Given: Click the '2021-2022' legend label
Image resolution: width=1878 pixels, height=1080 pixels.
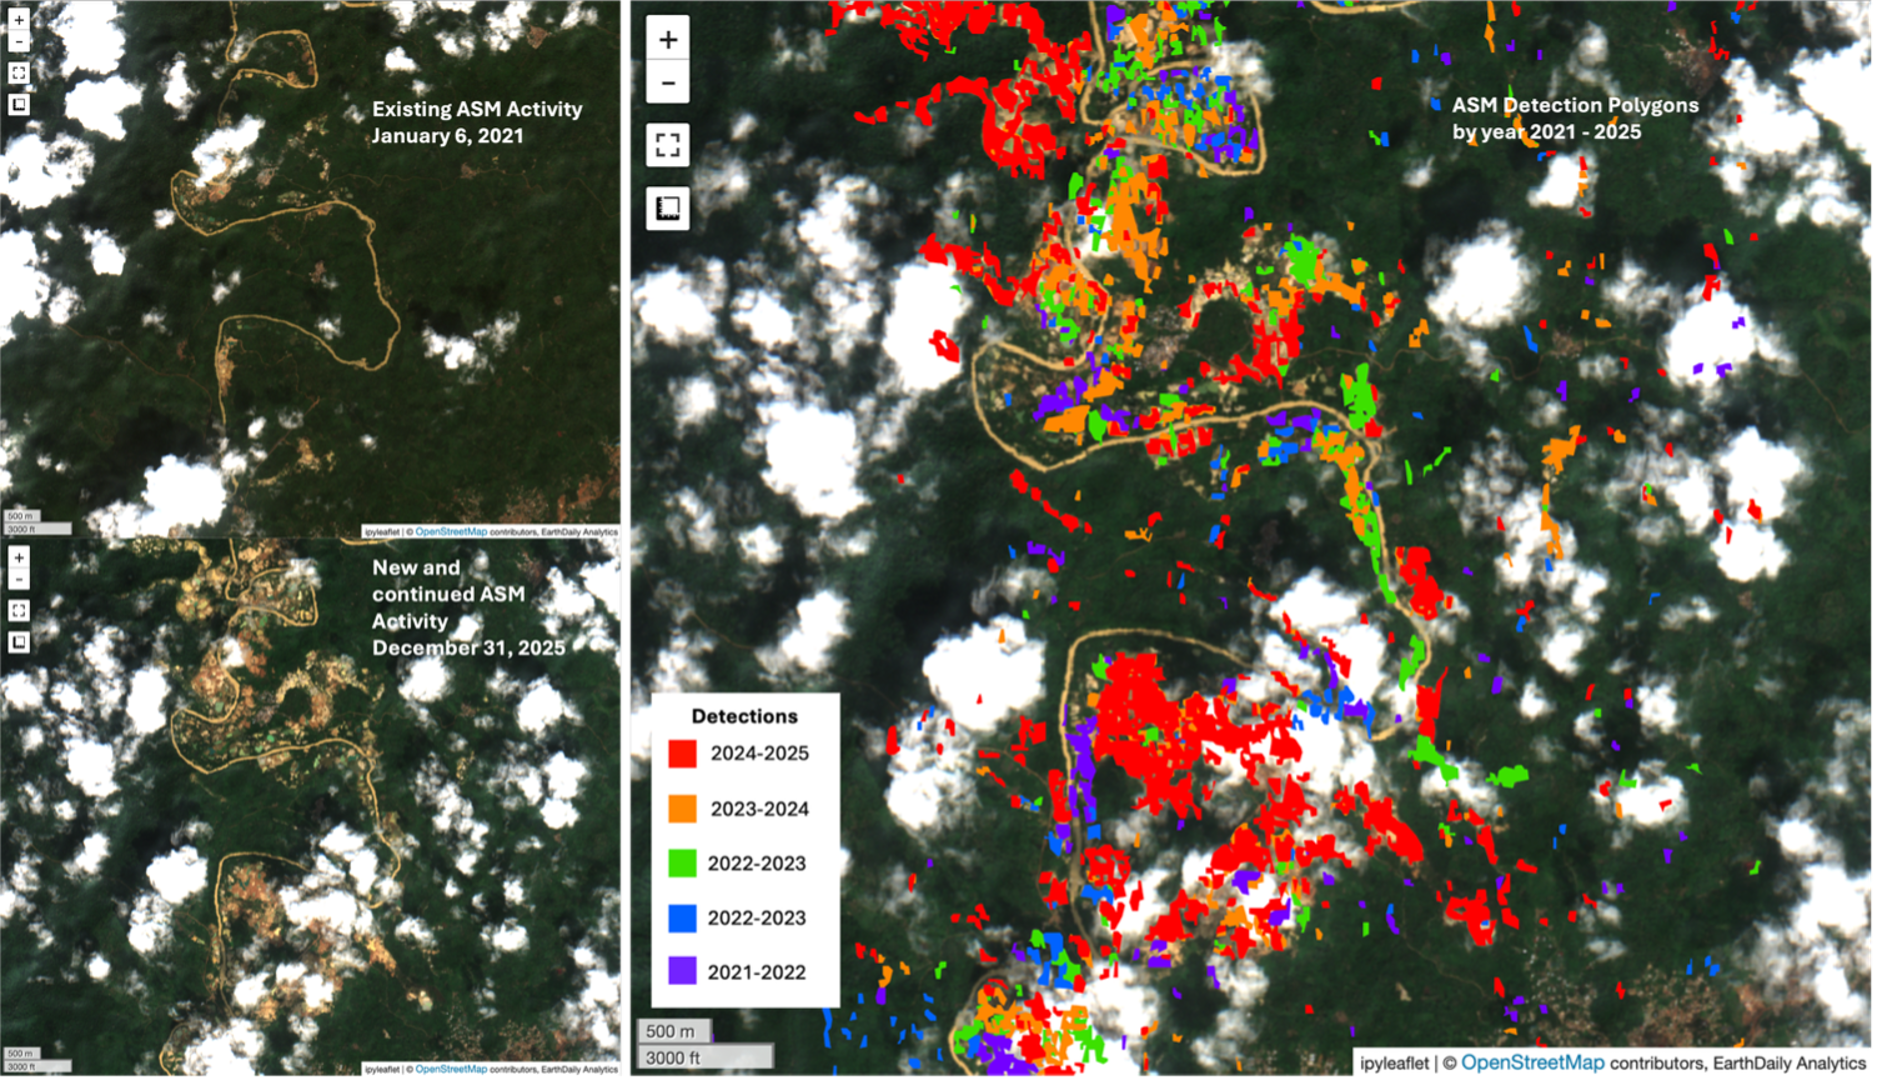Looking at the screenshot, I should point(756,972).
